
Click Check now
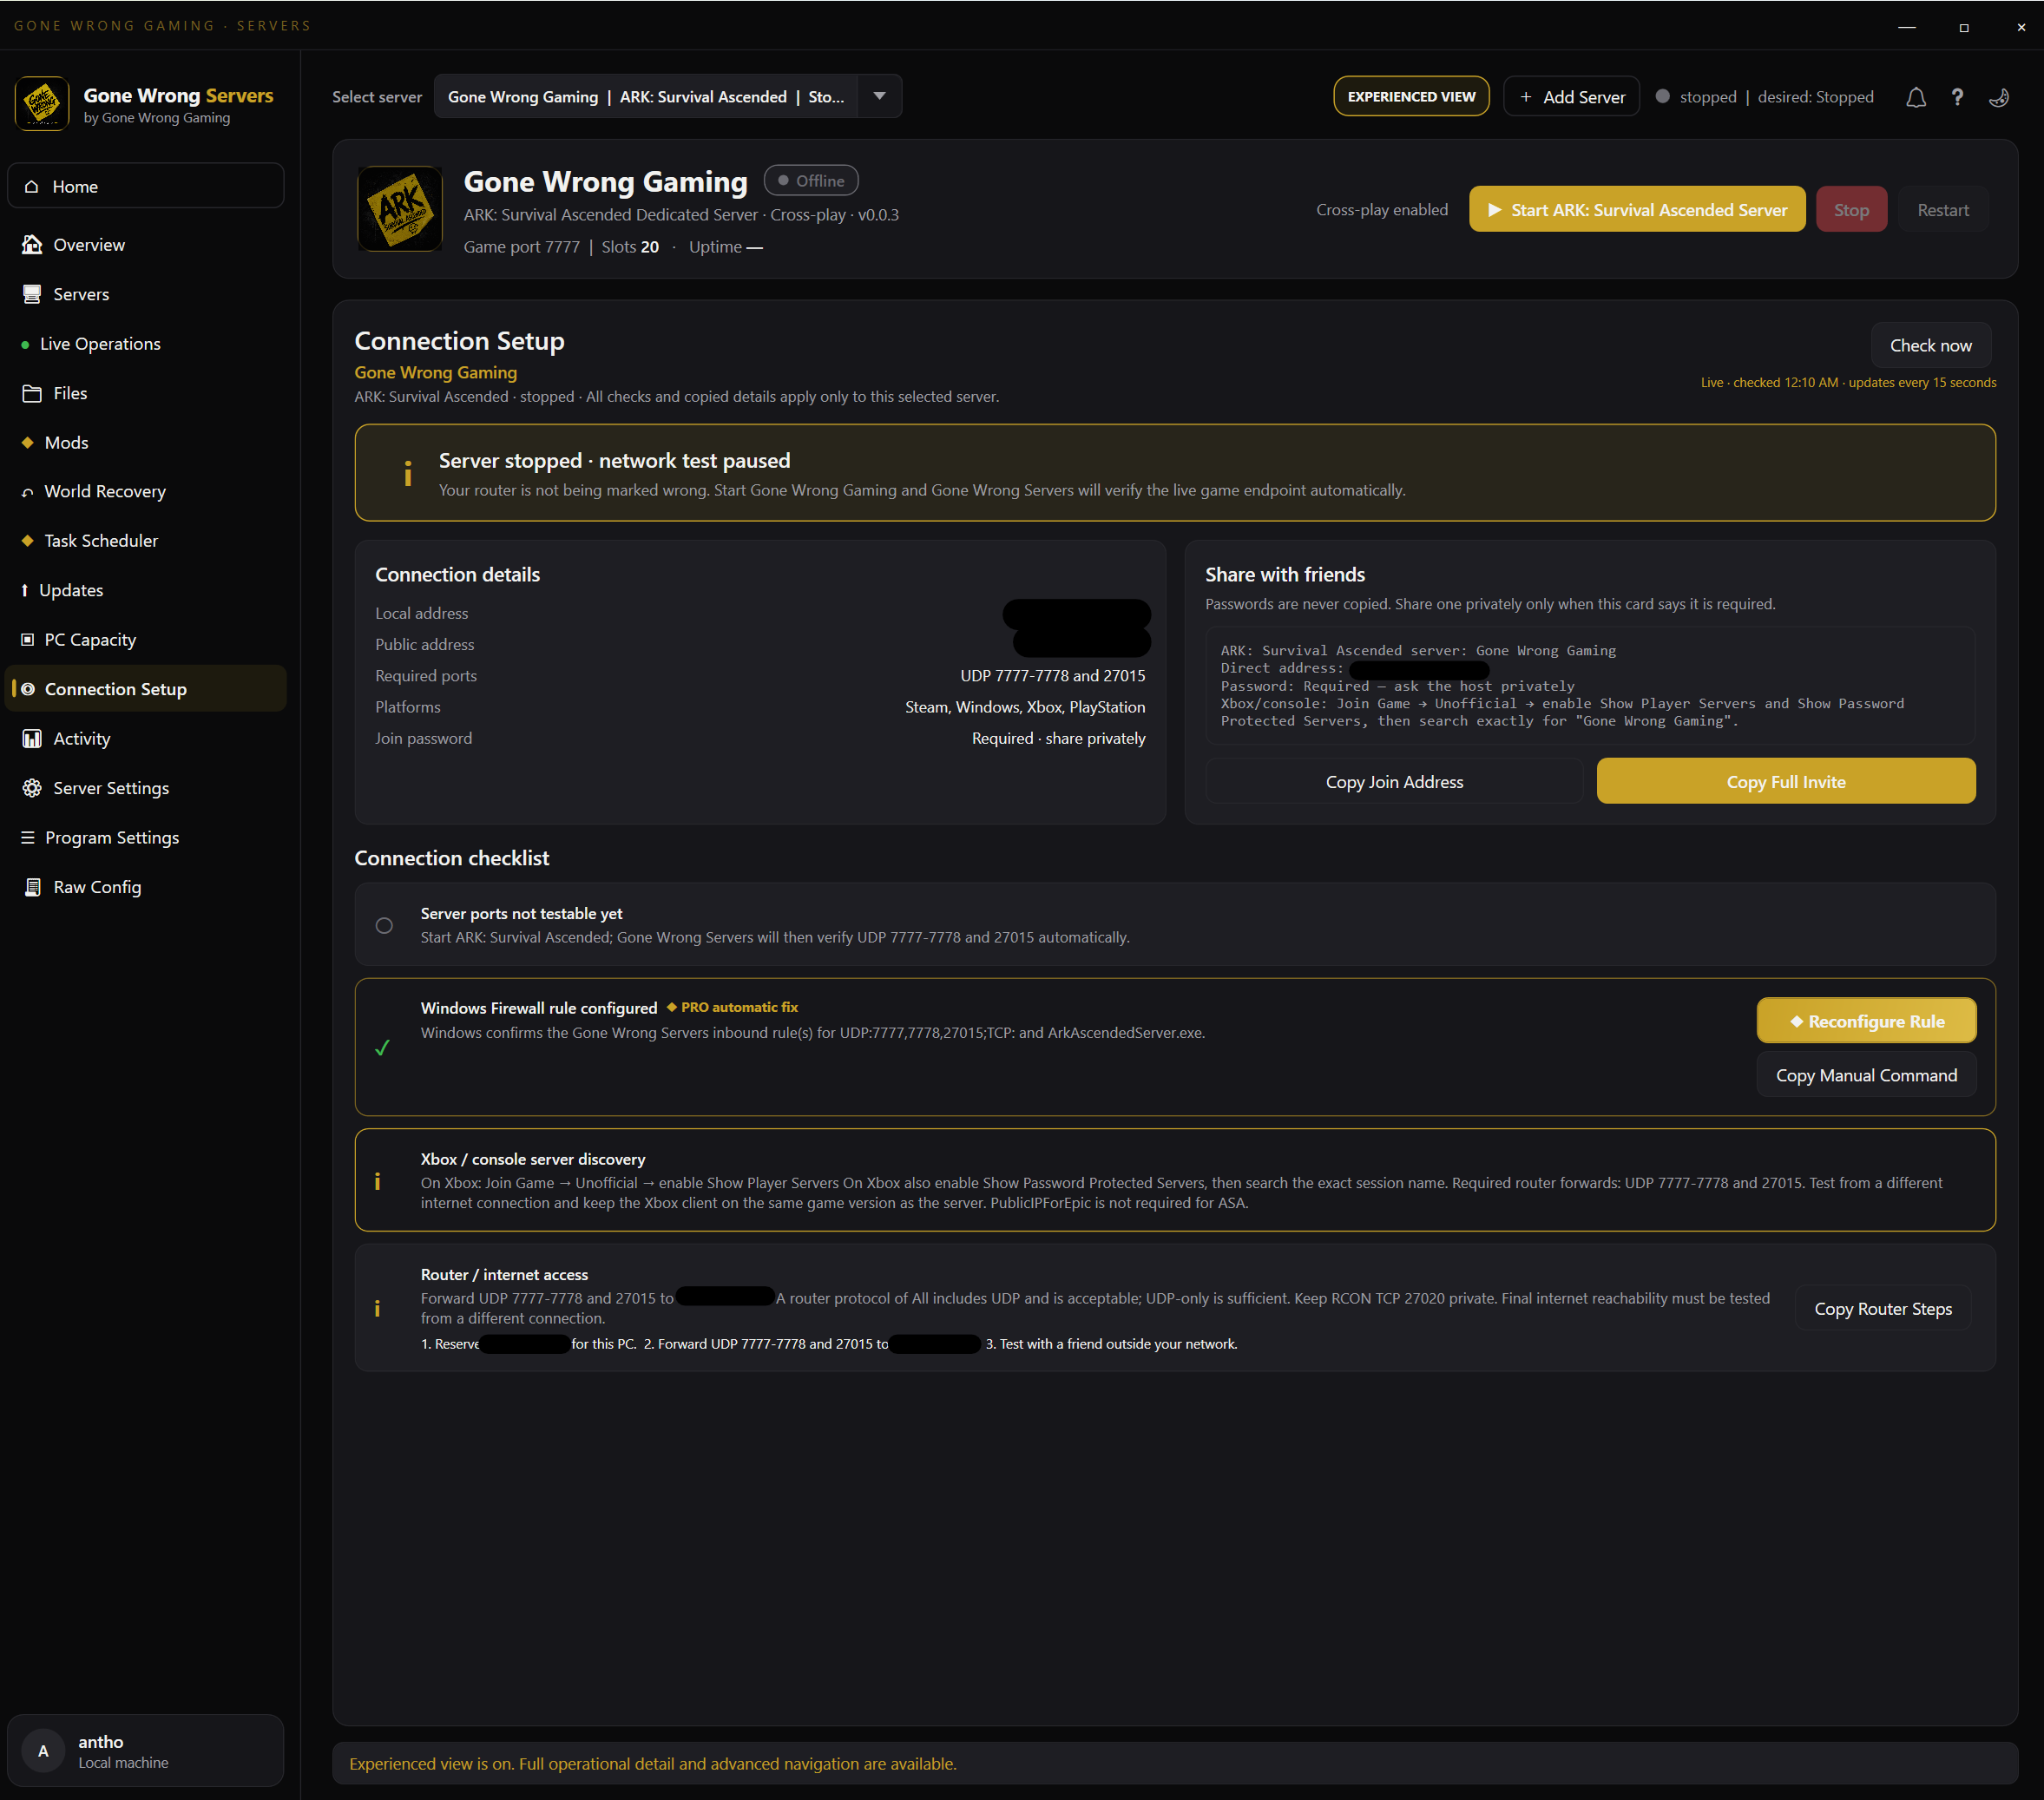(1930, 345)
